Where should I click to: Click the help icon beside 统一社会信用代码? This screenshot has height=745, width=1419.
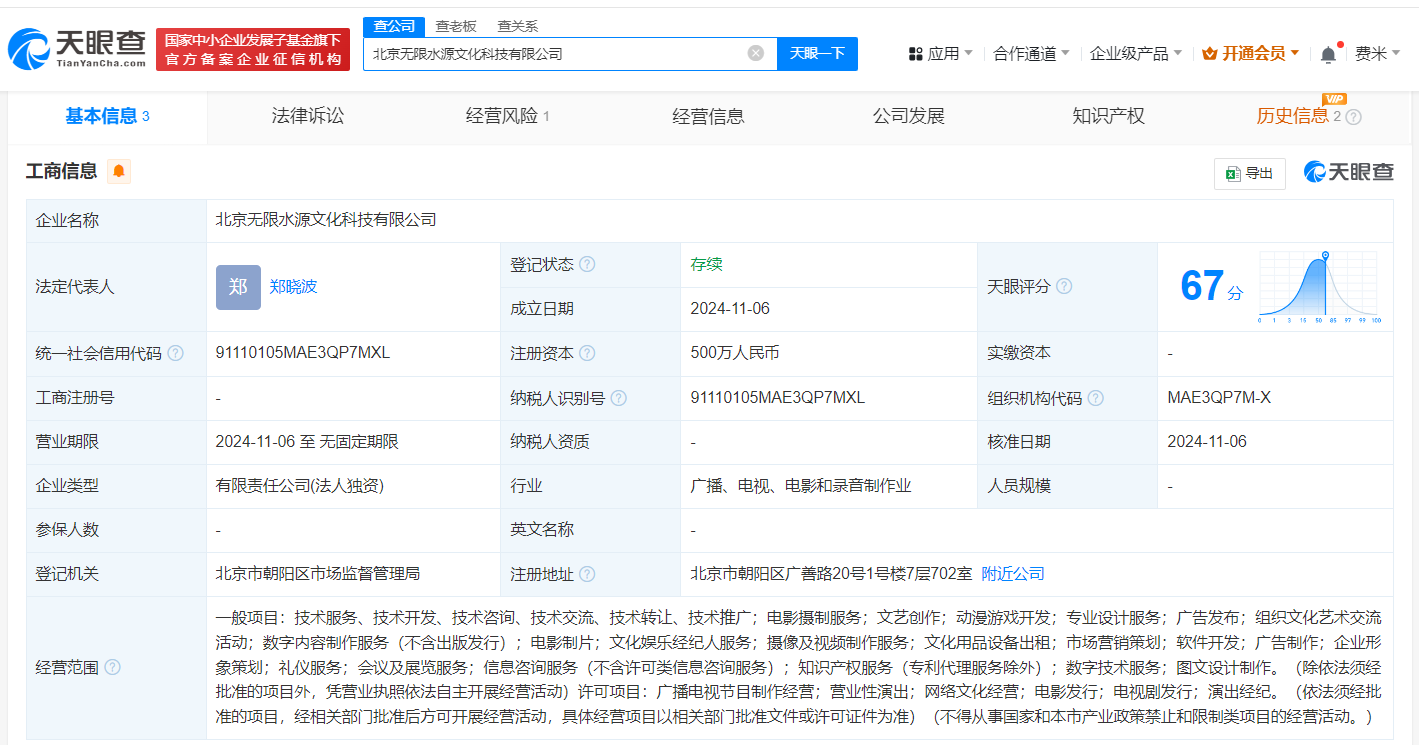[x=176, y=353]
